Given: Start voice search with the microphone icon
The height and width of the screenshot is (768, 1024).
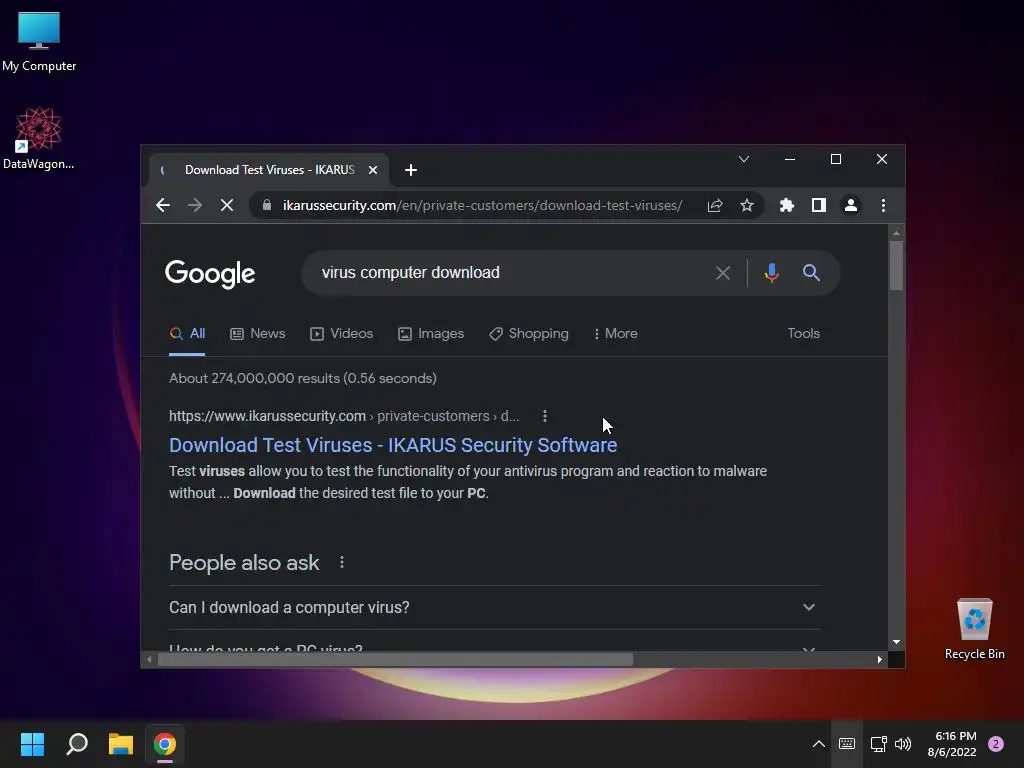Looking at the screenshot, I should click(x=771, y=273).
